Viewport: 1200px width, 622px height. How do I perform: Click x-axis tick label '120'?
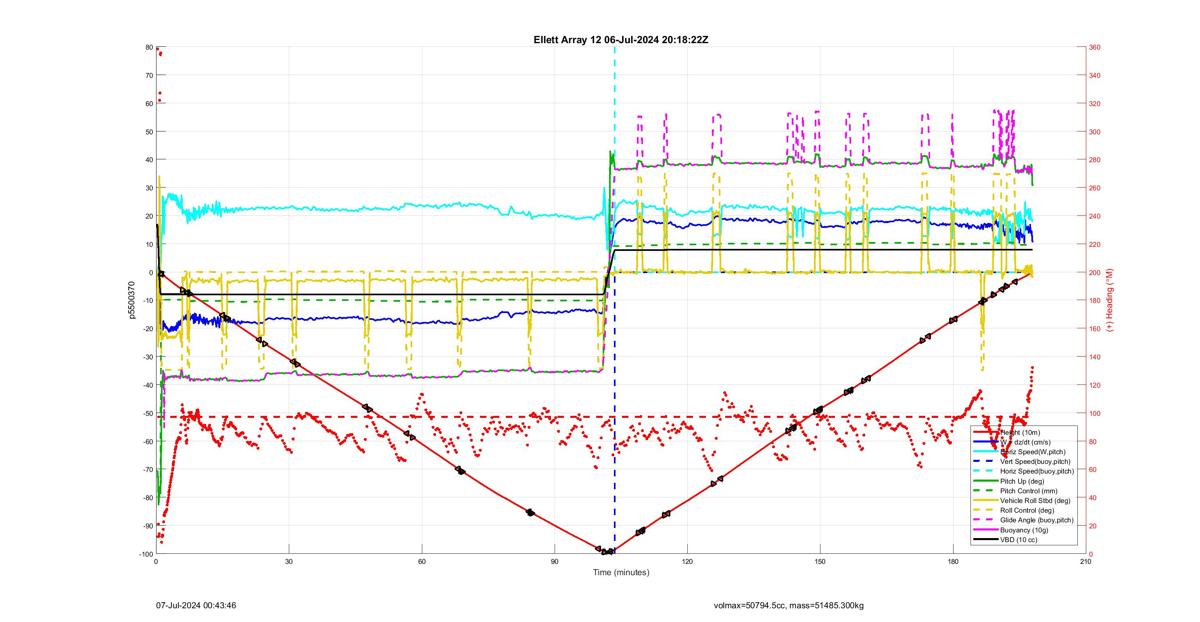tap(687, 562)
